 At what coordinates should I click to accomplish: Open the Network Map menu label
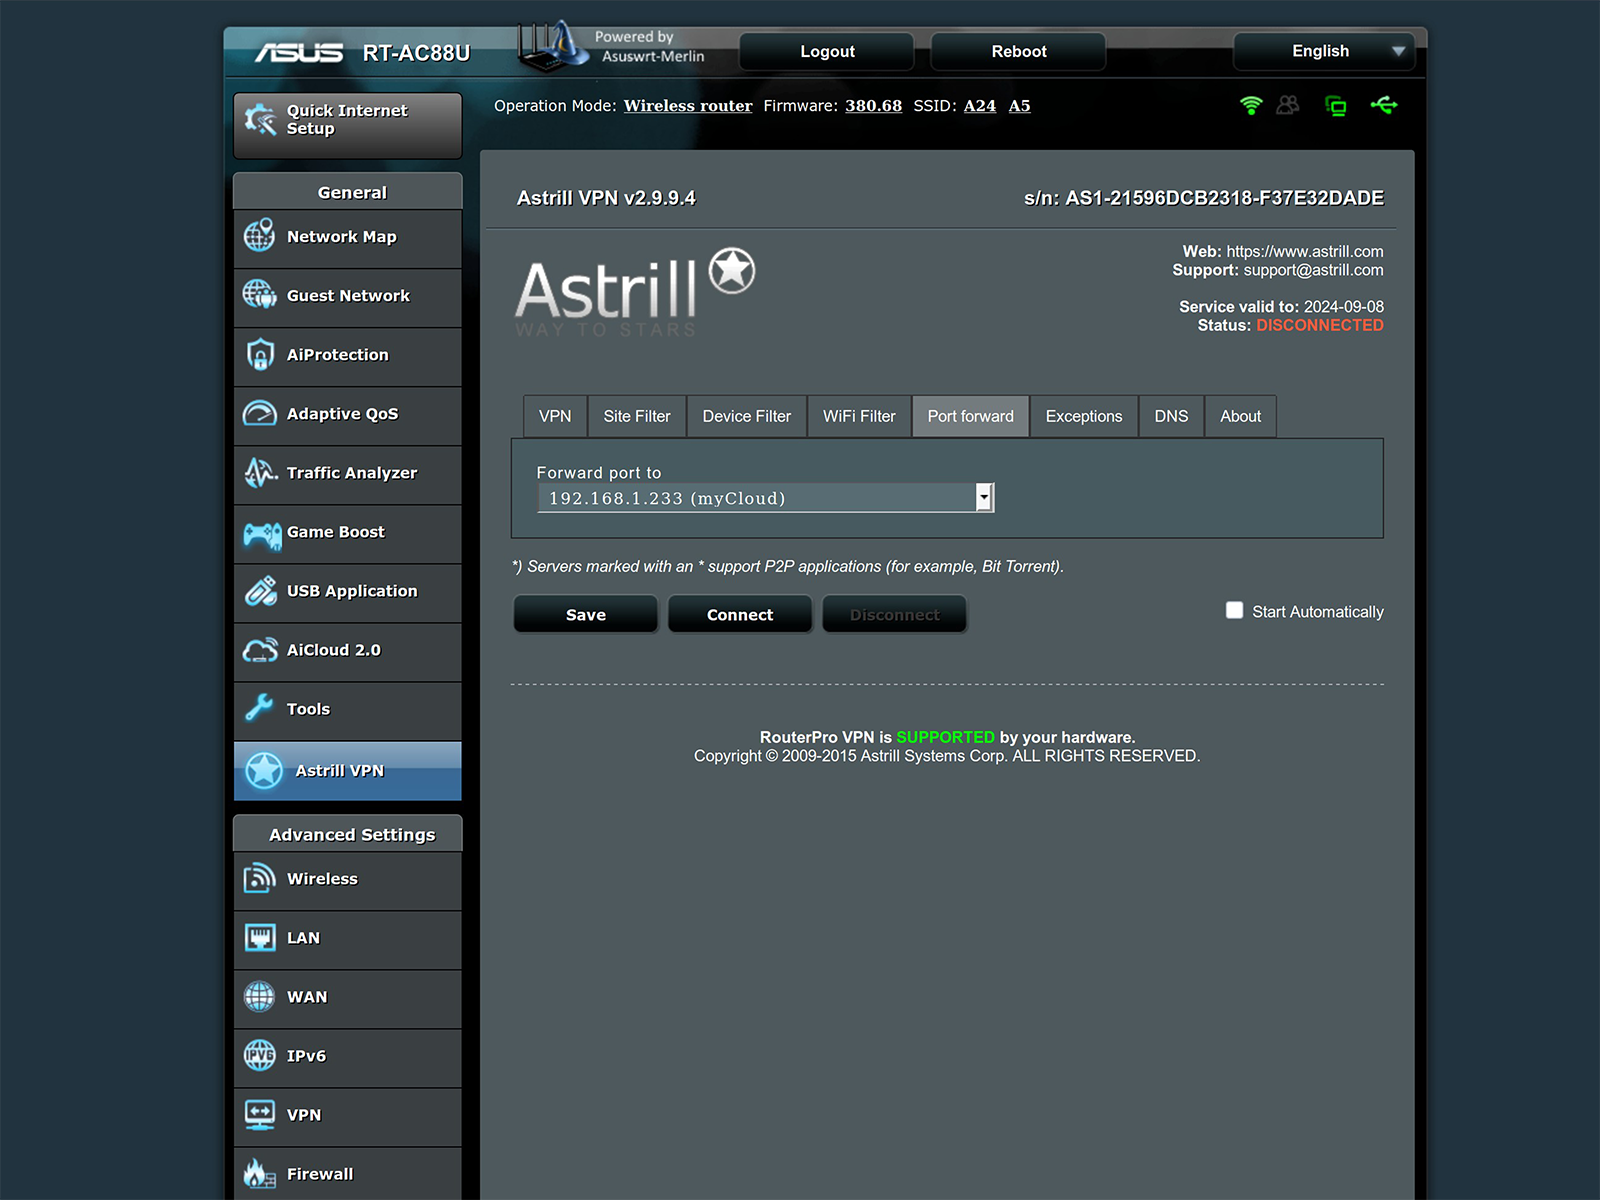tap(342, 237)
